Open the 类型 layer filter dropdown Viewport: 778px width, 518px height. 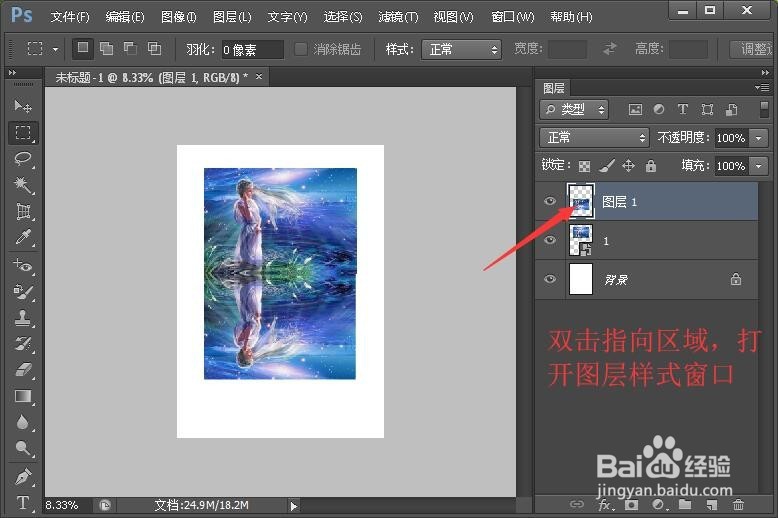click(574, 110)
